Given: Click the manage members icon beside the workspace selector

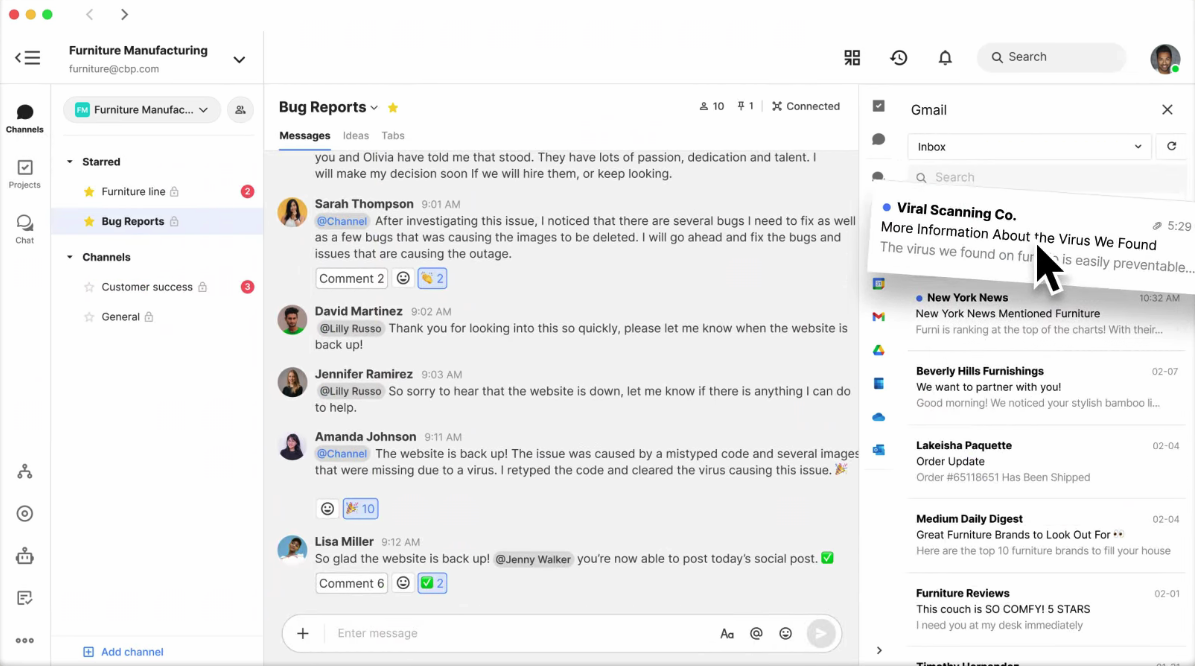Looking at the screenshot, I should [240, 110].
